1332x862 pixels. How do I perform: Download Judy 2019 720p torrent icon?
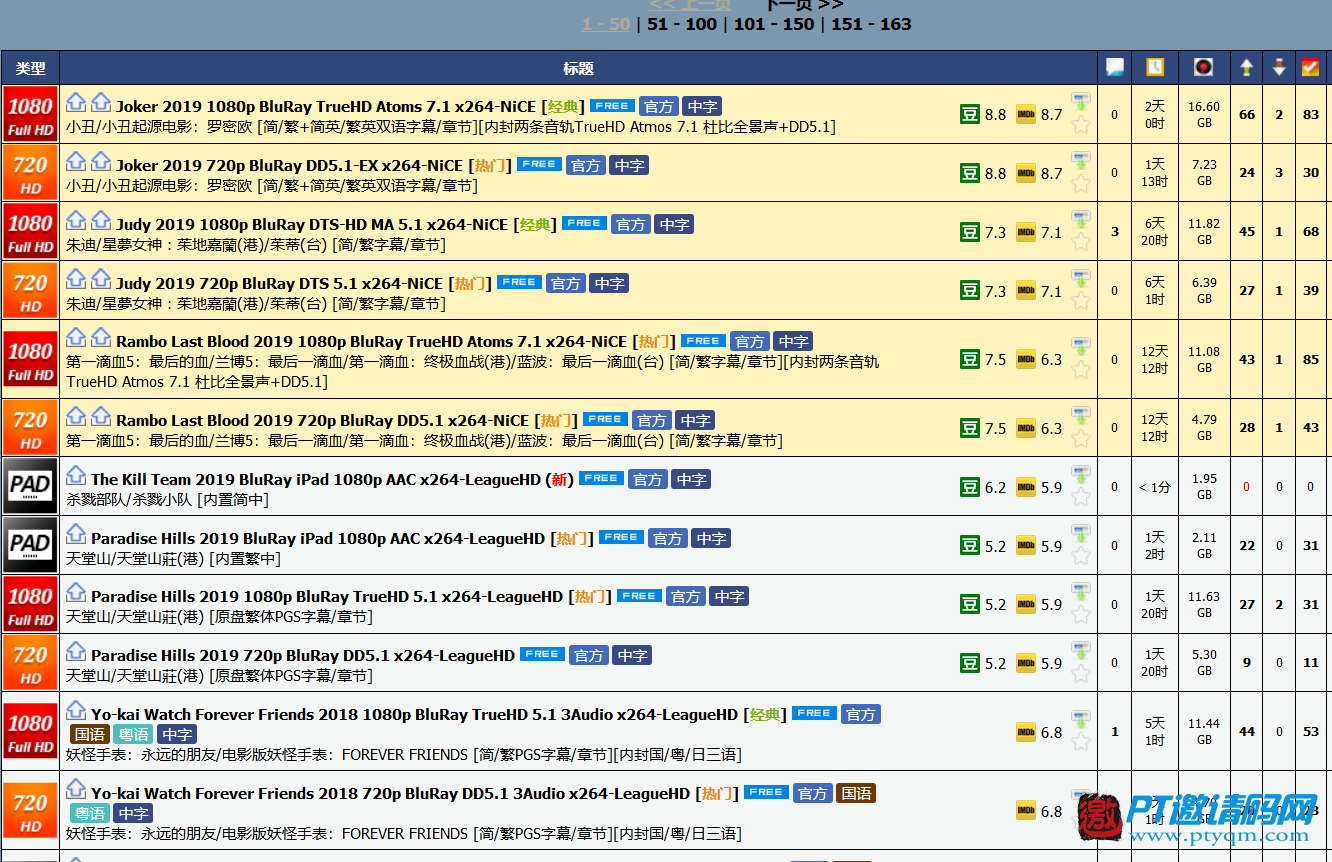tap(1080, 278)
